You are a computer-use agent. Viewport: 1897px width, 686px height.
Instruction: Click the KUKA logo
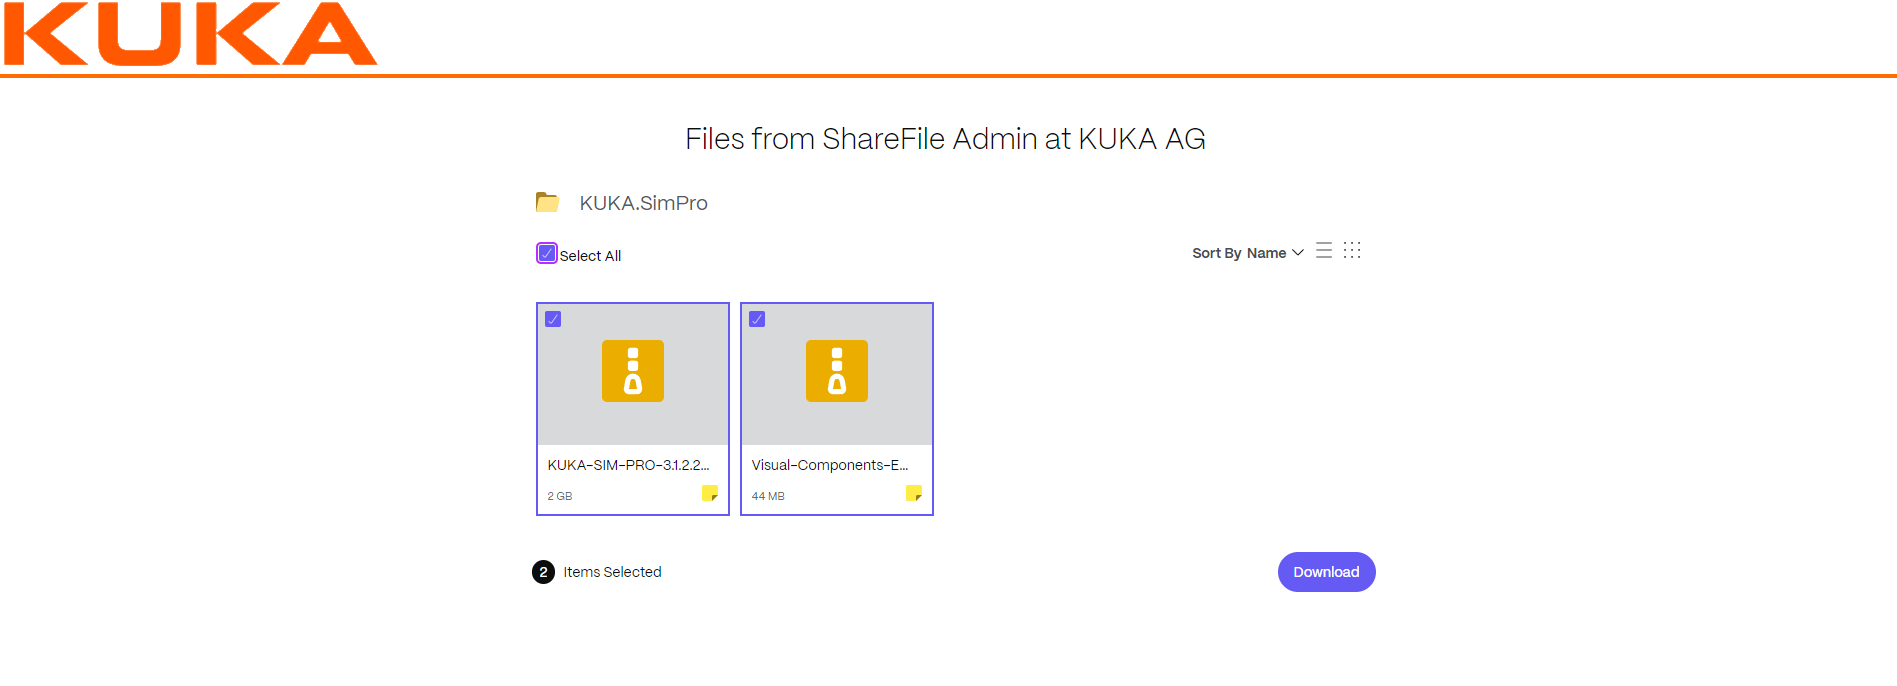tap(190, 34)
